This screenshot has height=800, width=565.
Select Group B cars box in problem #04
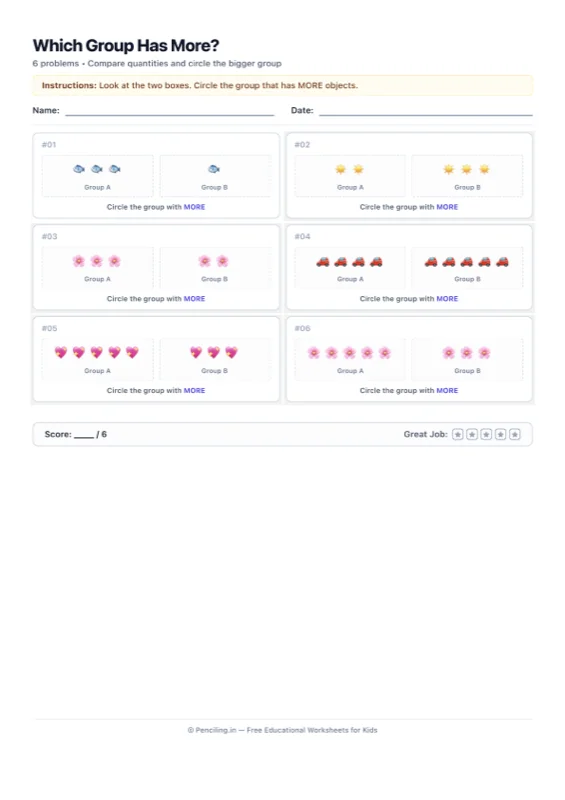click(x=468, y=268)
